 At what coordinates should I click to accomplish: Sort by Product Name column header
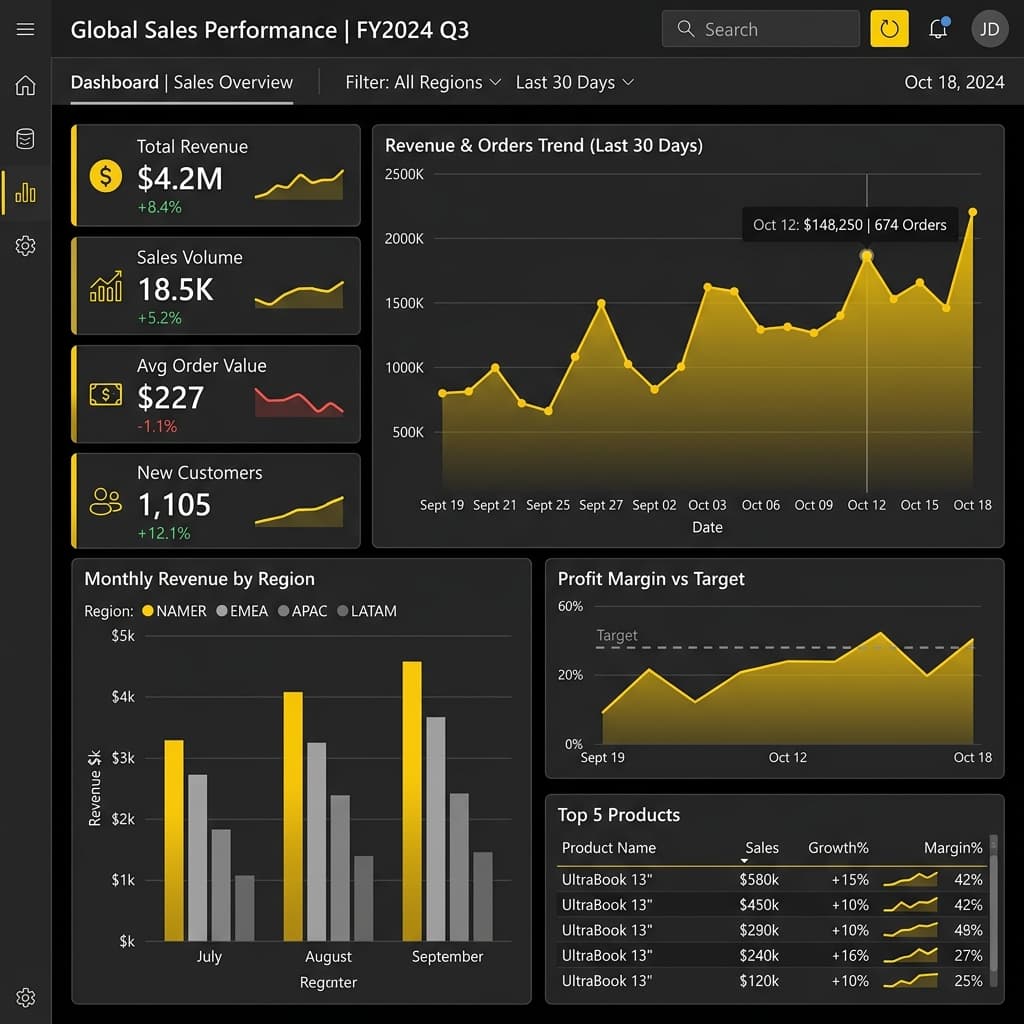click(x=609, y=848)
